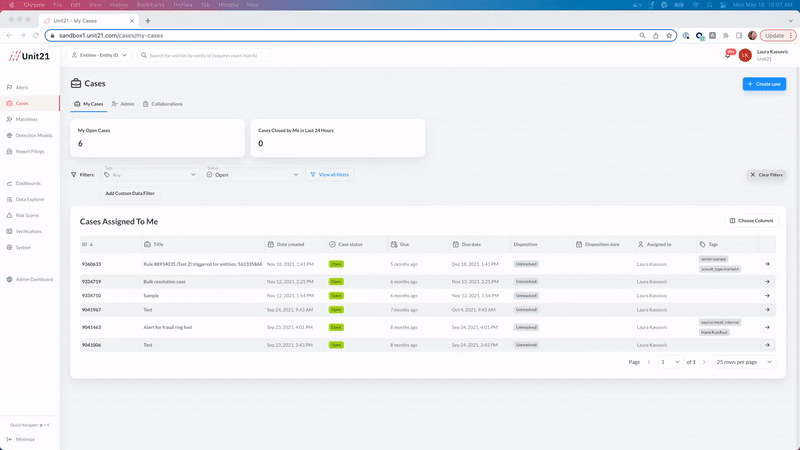Click the Chrome Update button
The width and height of the screenshot is (800, 450).
(x=778, y=36)
